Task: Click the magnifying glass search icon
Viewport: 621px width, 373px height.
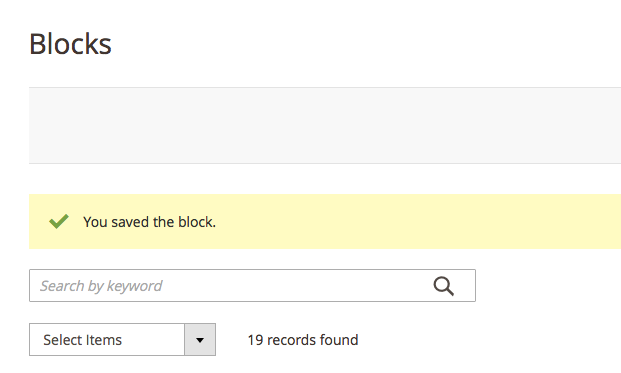Action: pos(443,286)
